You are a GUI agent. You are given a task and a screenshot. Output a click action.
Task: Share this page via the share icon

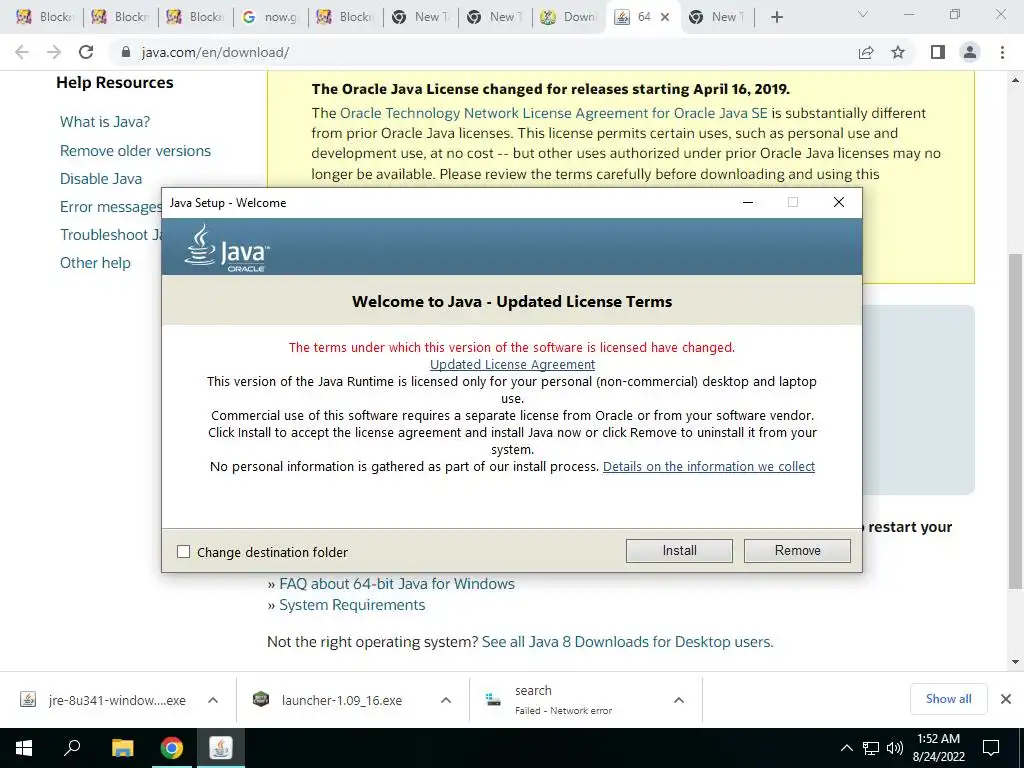pos(866,52)
